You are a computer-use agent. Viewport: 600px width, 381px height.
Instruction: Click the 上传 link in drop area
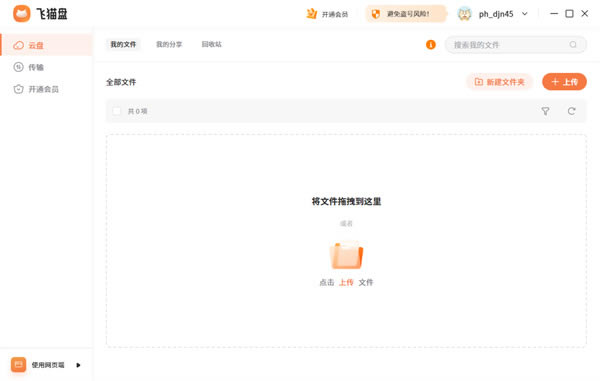(346, 282)
